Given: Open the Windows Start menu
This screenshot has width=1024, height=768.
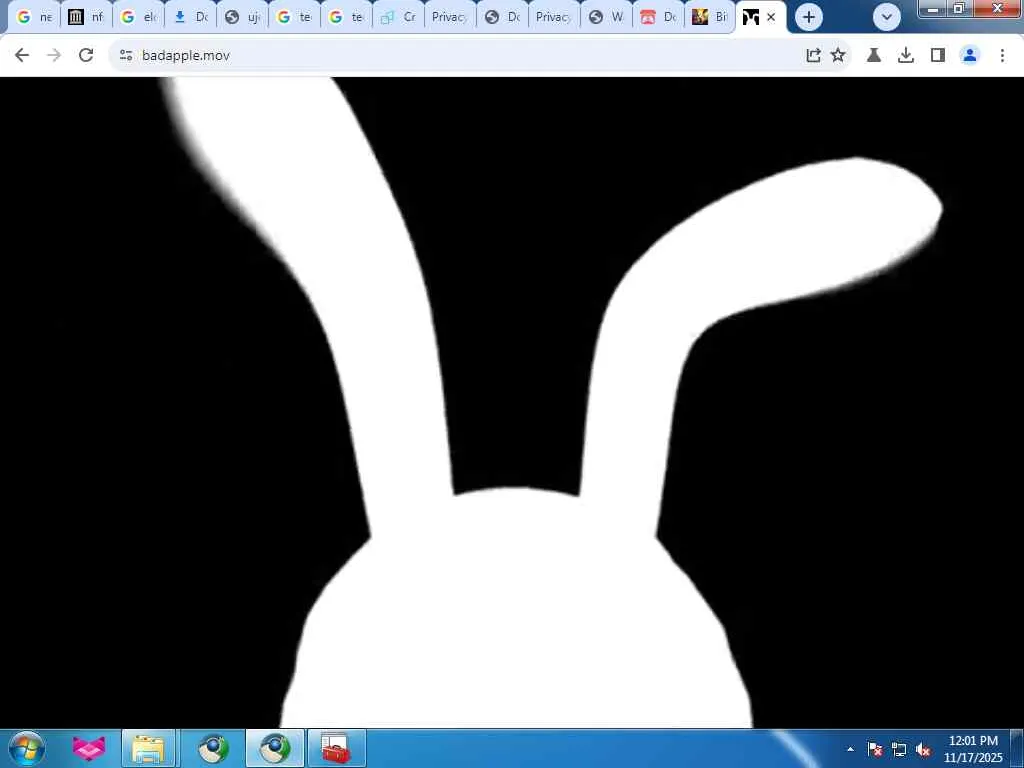Looking at the screenshot, I should click(x=26, y=748).
